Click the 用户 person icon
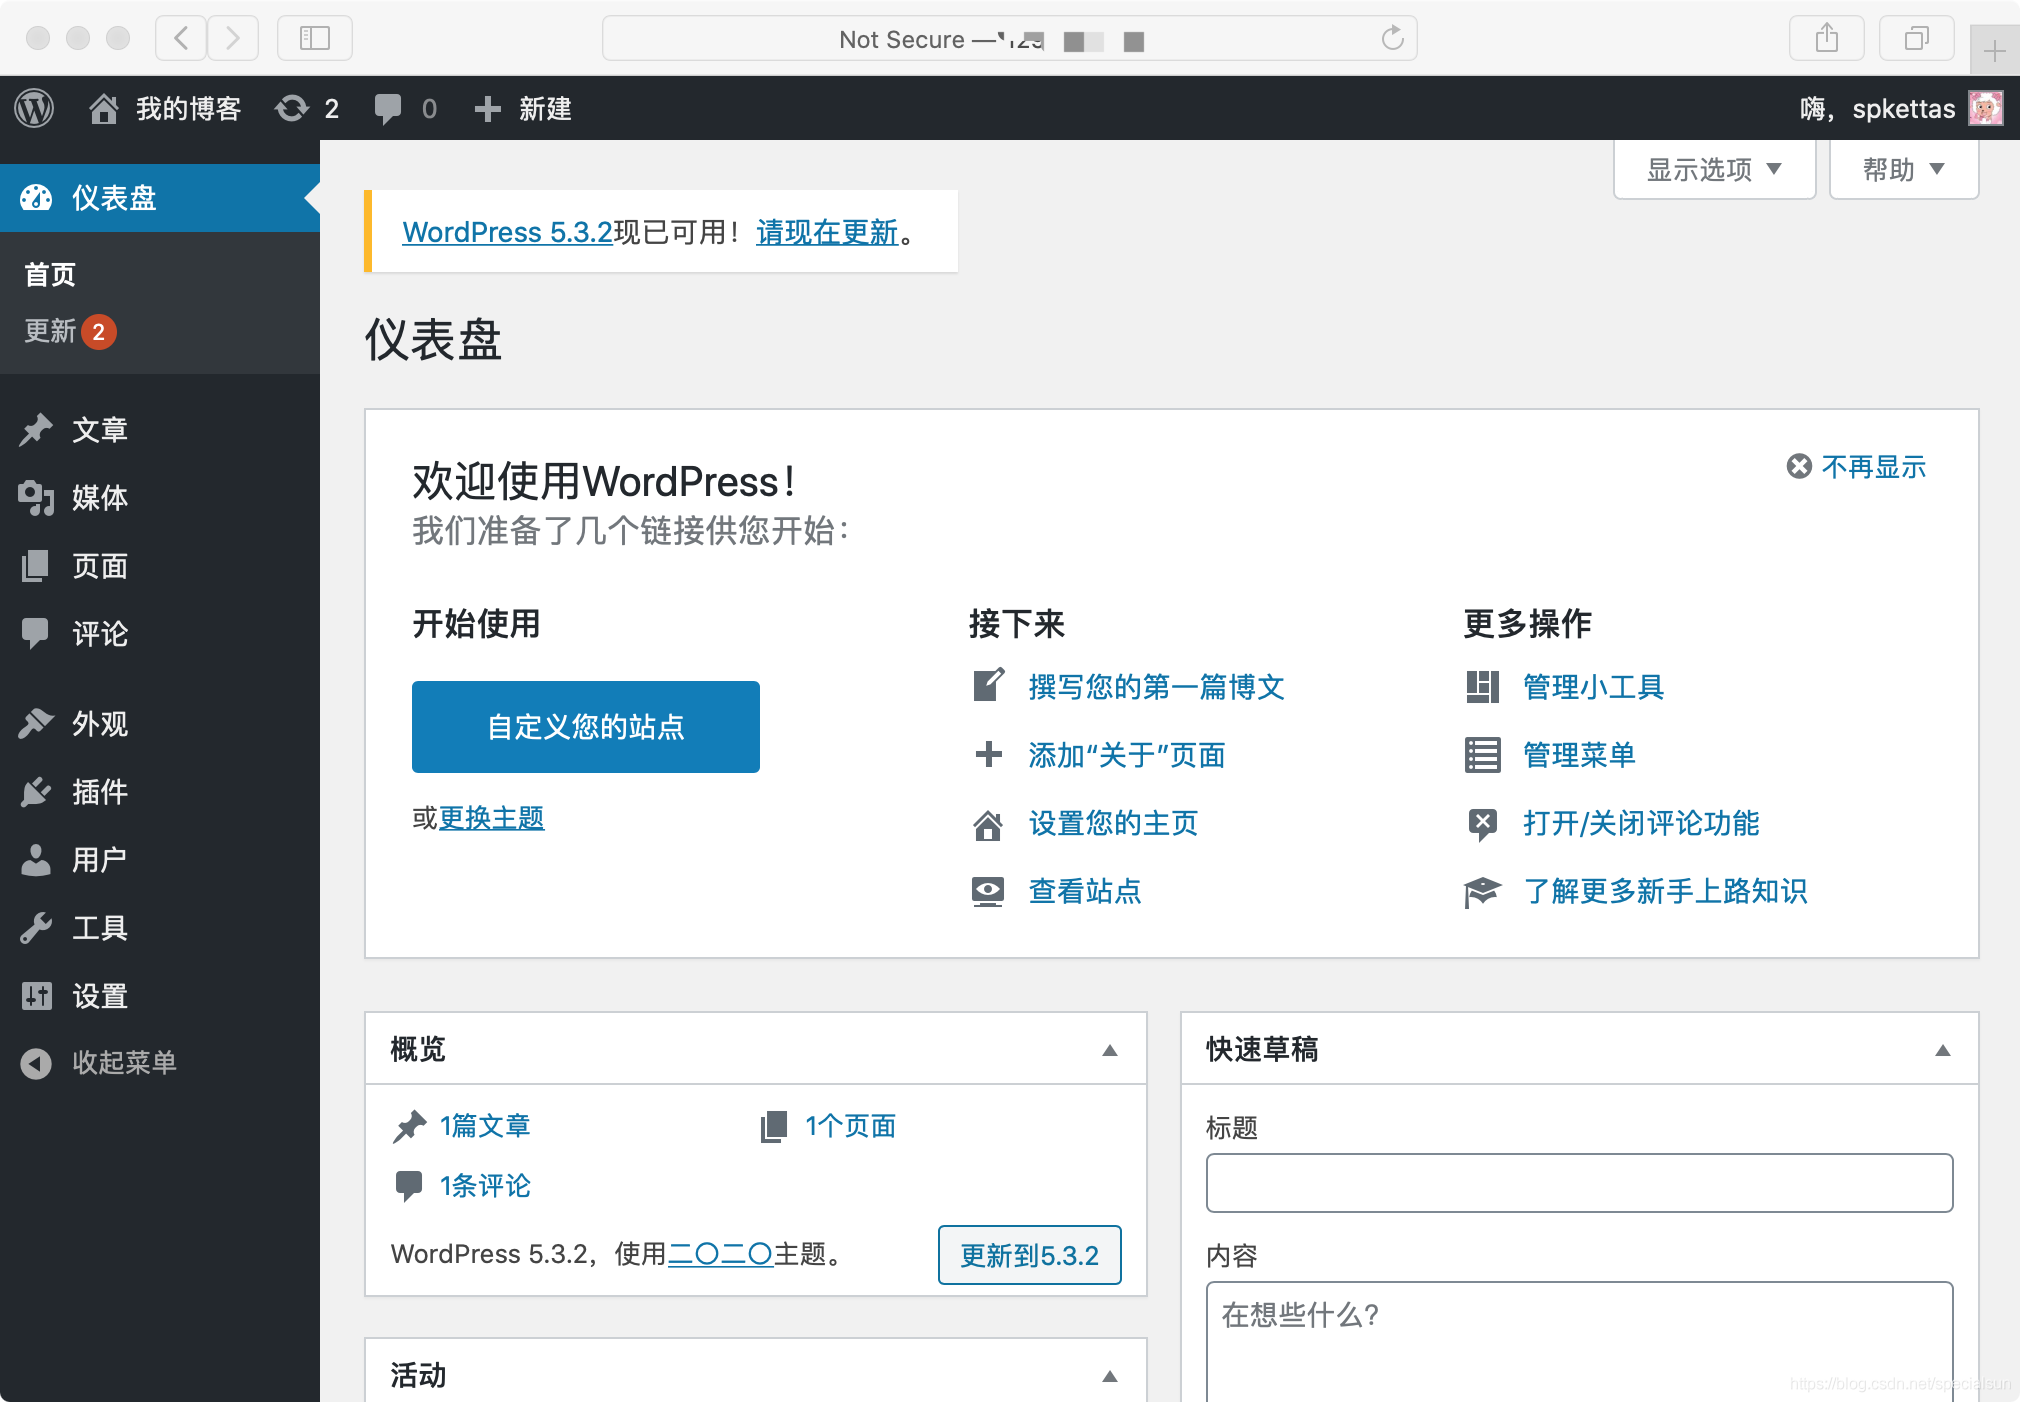The image size is (2020, 1402). point(36,860)
